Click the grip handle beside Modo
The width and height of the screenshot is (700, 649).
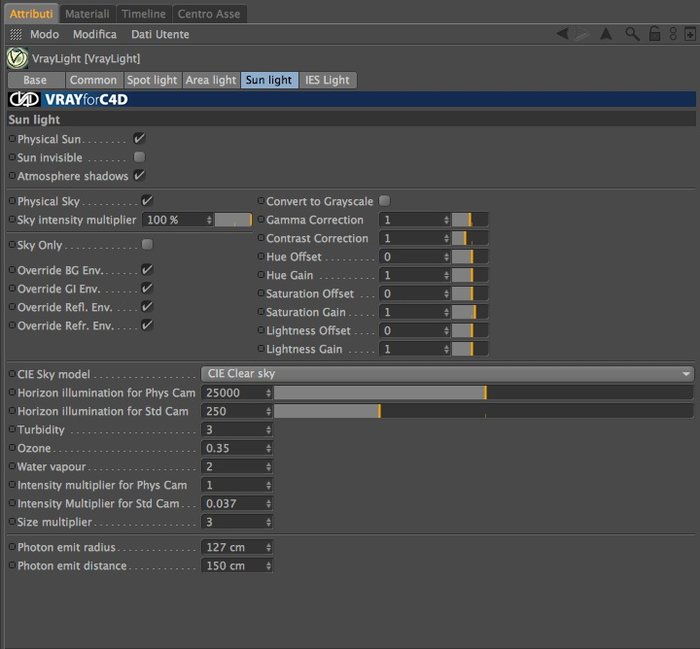16,34
